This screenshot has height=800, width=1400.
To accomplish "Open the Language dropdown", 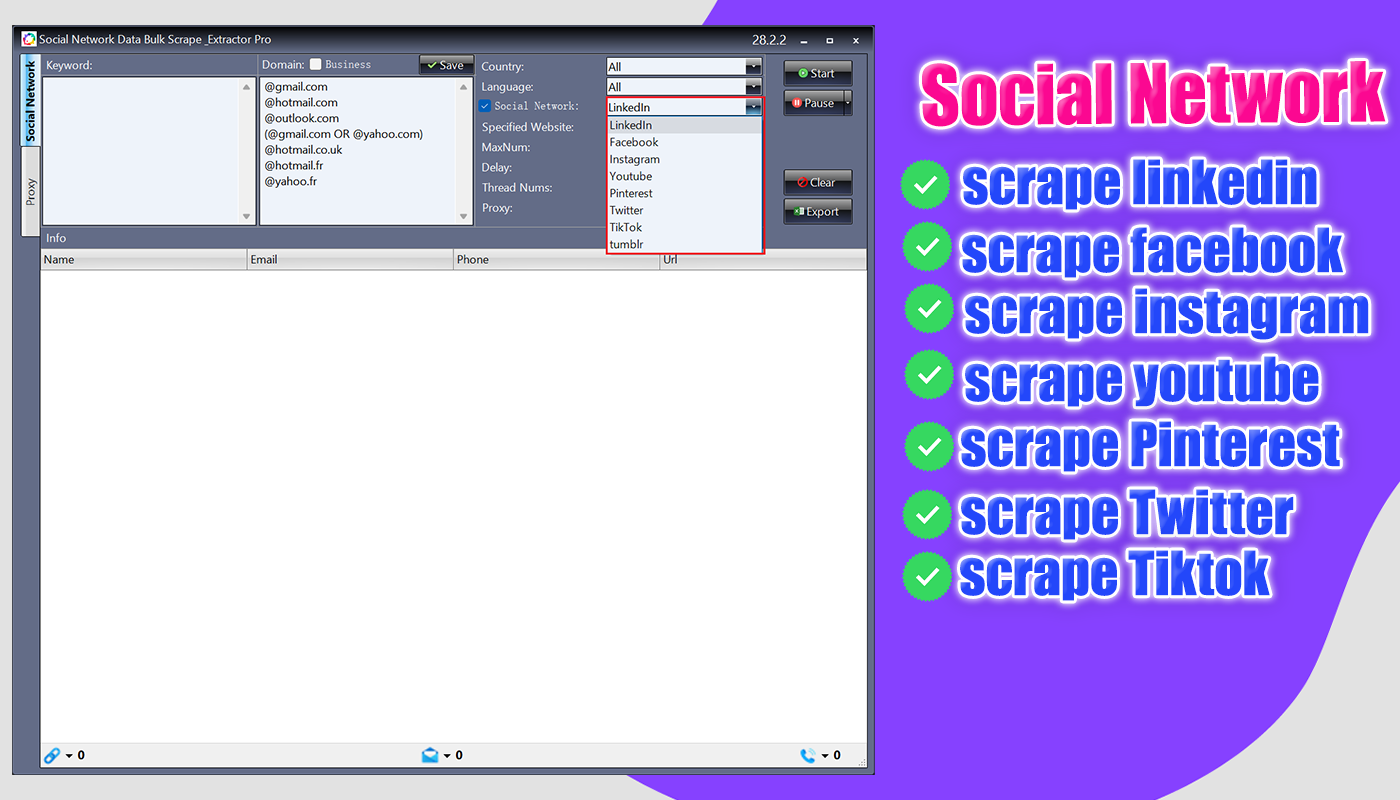I will [753, 86].
